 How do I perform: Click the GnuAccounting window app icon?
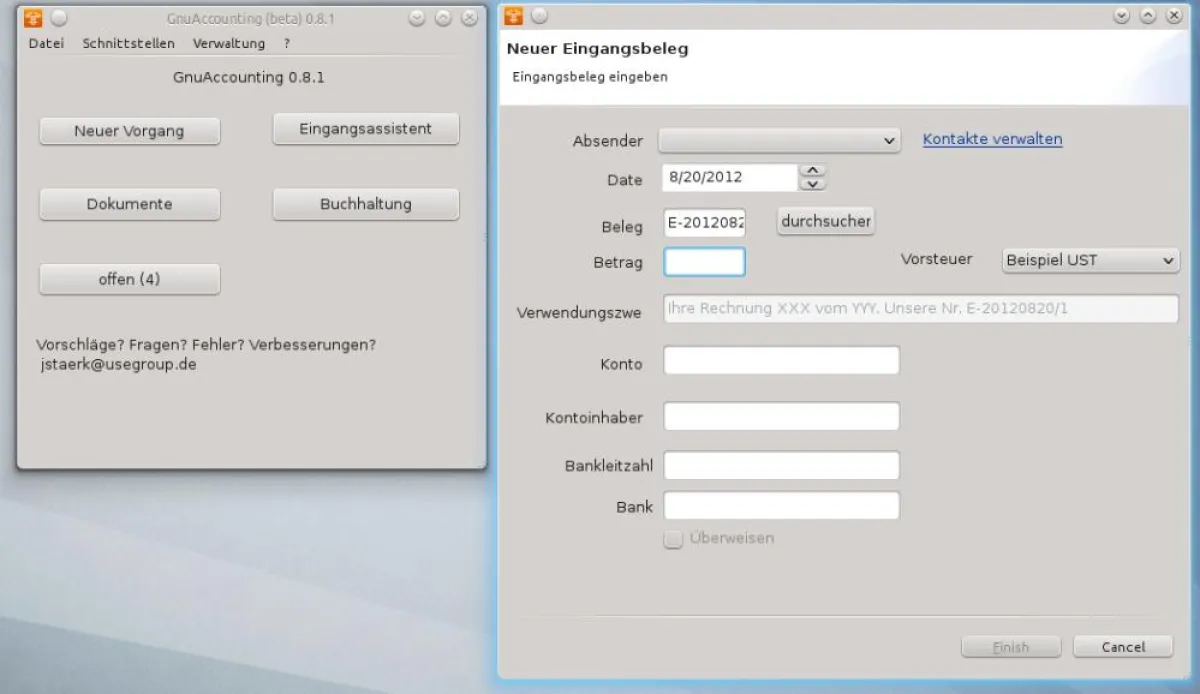(34, 17)
